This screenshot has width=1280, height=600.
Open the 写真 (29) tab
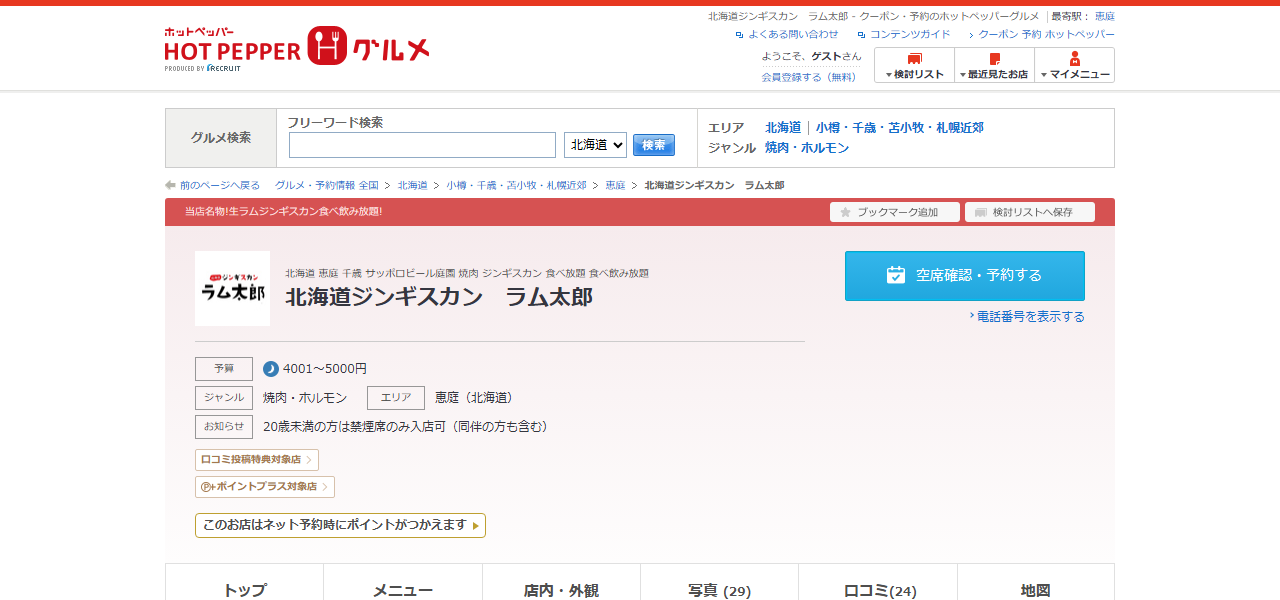point(719,582)
